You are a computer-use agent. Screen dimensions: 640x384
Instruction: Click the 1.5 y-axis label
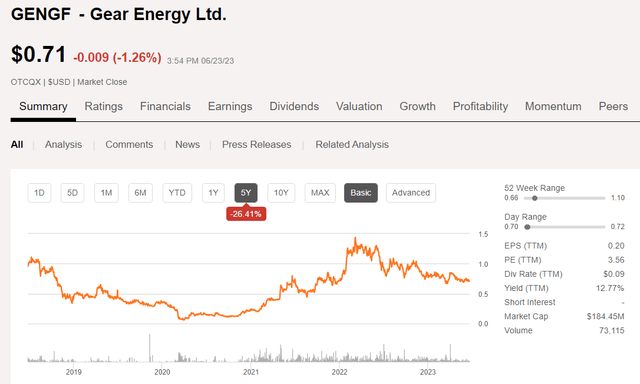point(483,234)
